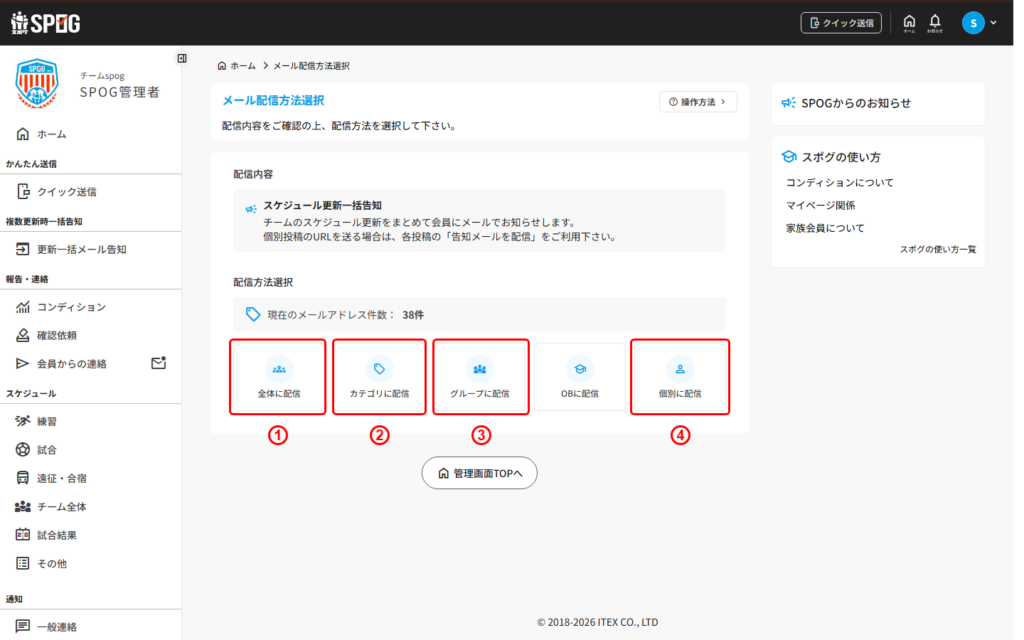Choose OBに配信 delivery option
The height and width of the screenshot is (640, 1024).
click(x=580, y=377)
